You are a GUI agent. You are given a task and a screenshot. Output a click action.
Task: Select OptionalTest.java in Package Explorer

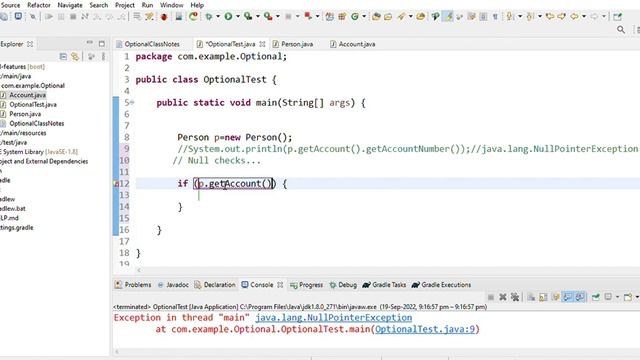33,104
